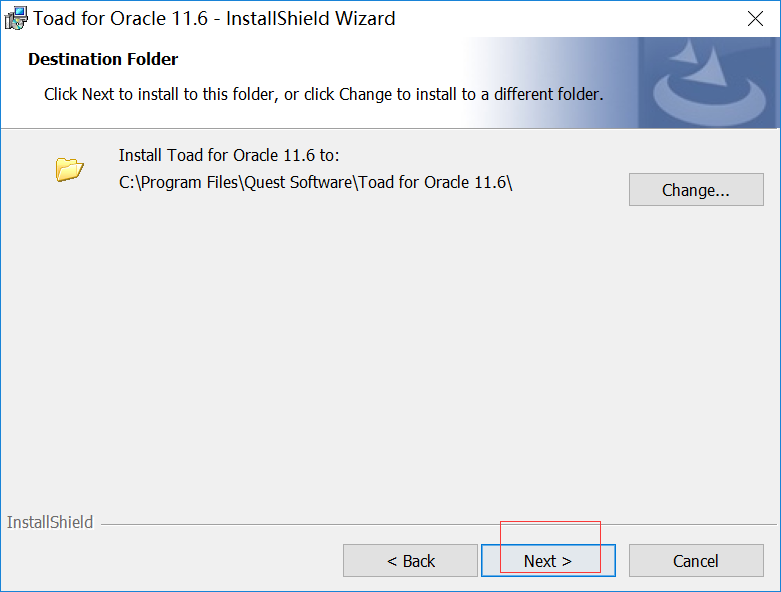The image size is (781, 592).
Task: Click the InstallShield label at bottom left
Action: pos(50,522)
